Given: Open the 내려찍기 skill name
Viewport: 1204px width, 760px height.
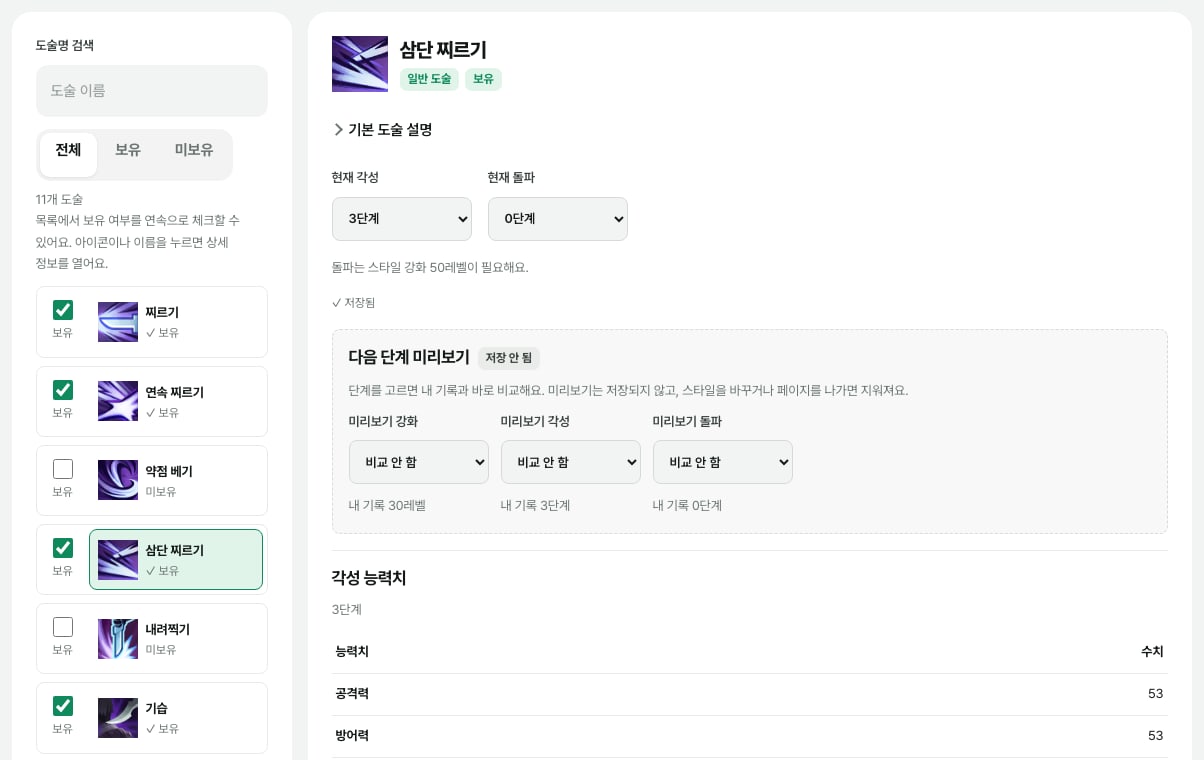Looking at the screenshot, I should point(167,629).
